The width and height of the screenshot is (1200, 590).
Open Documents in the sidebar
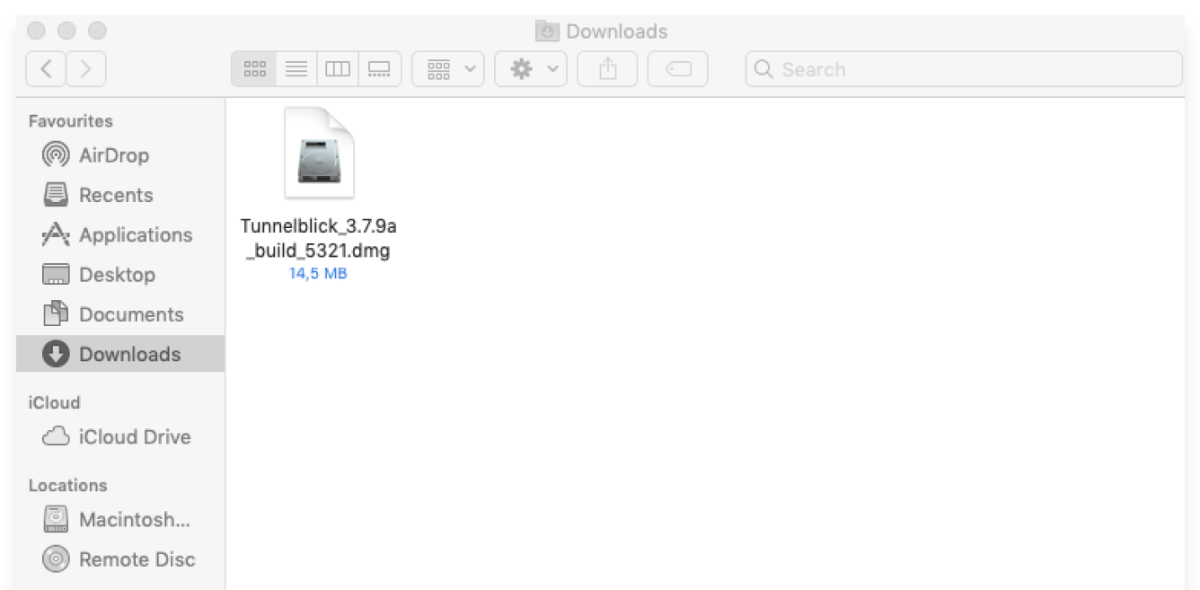pyautogui.click(x=120, y=314)
